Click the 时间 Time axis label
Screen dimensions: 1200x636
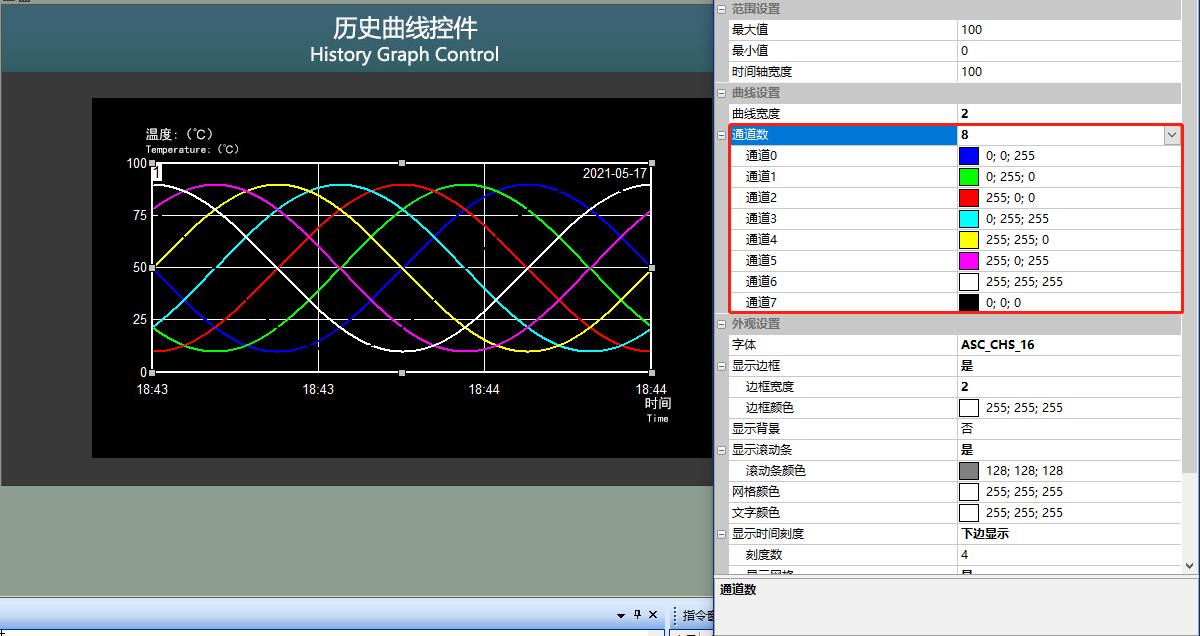[x=657, y=410]
